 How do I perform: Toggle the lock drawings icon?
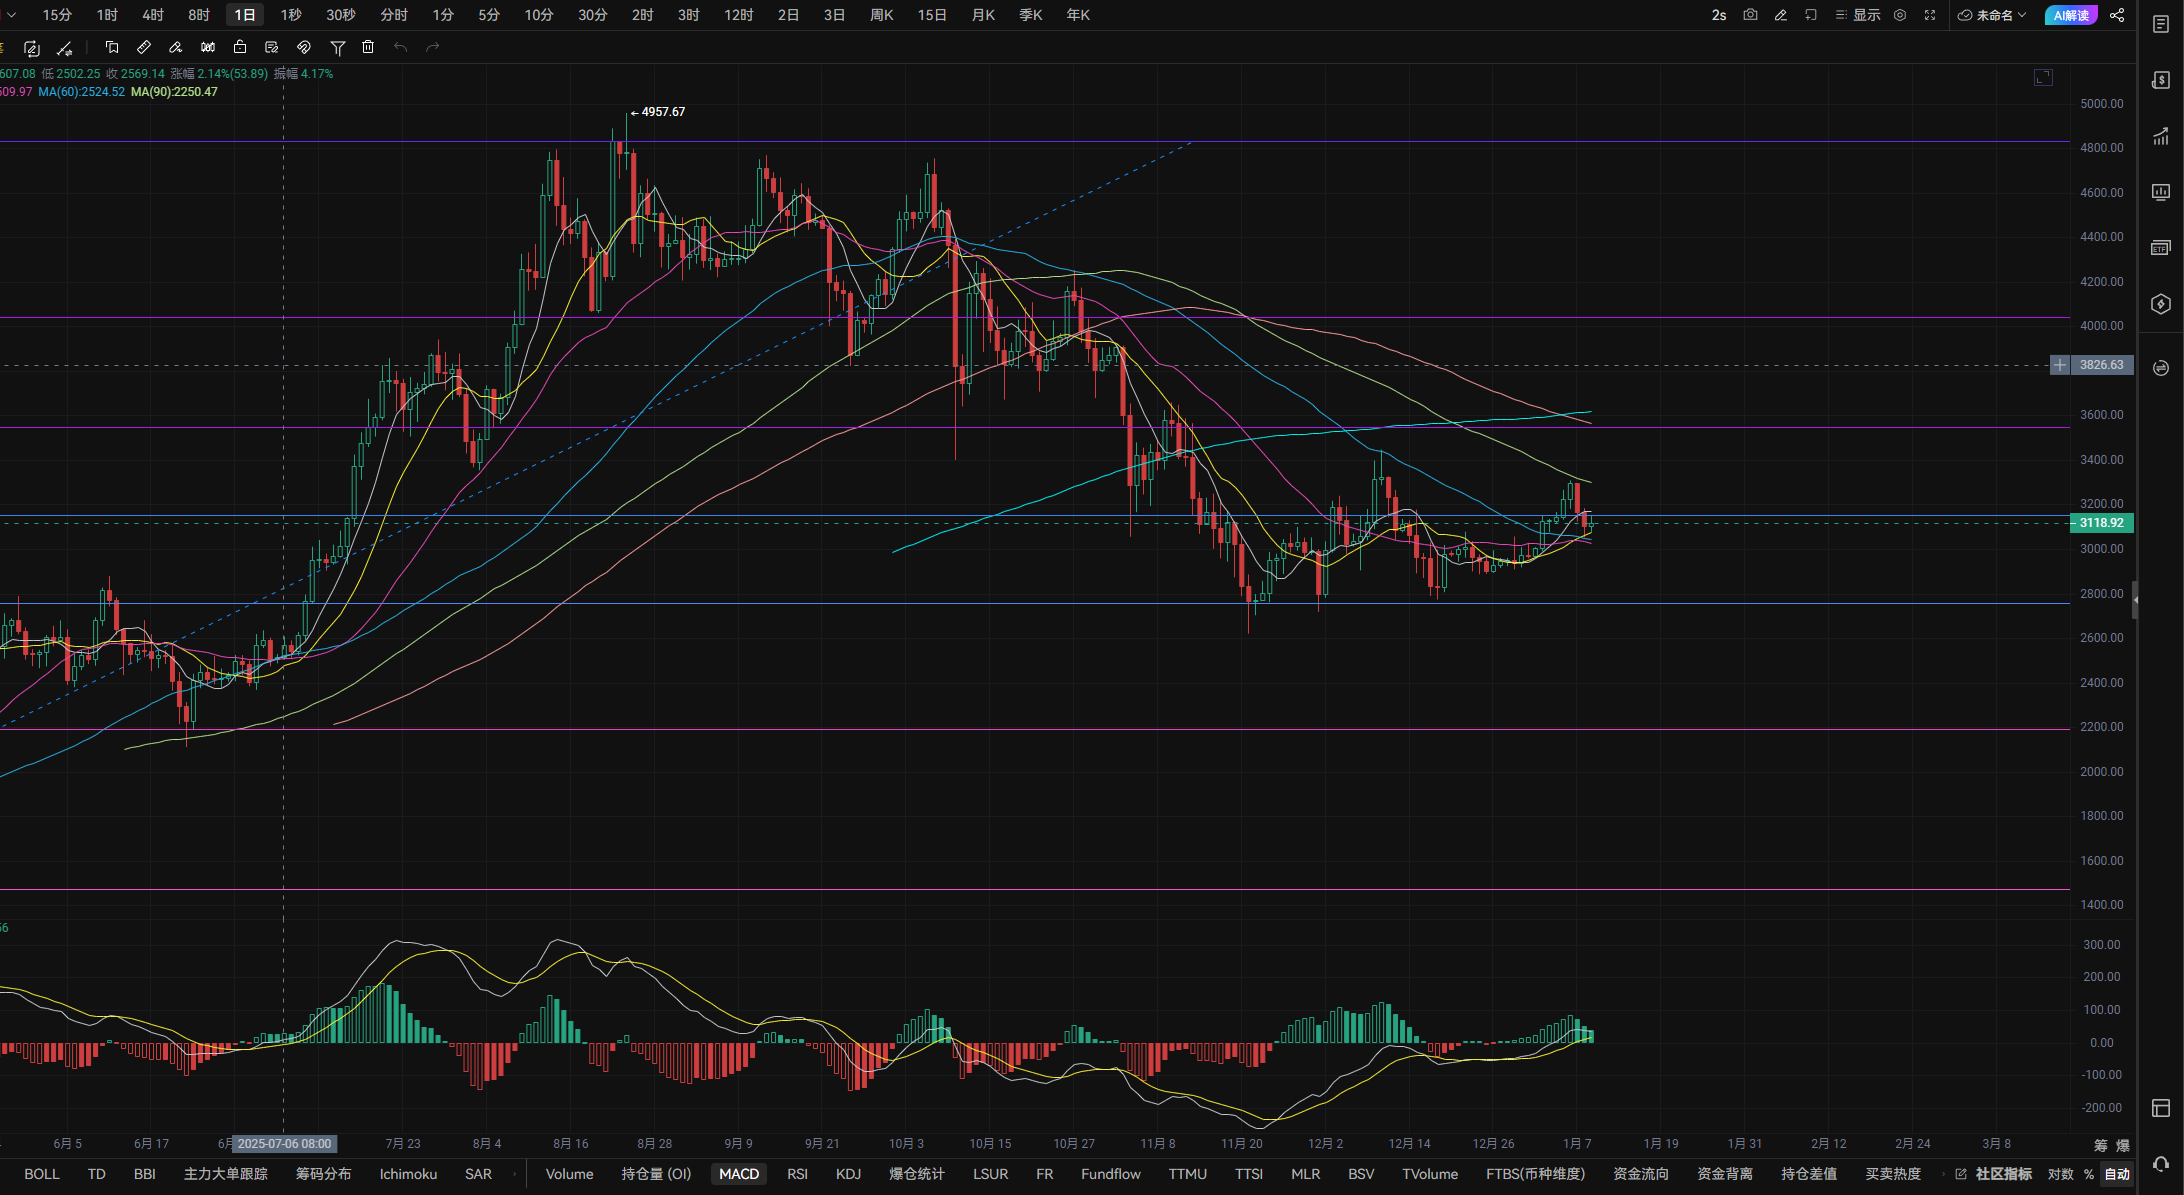point(240,47)
